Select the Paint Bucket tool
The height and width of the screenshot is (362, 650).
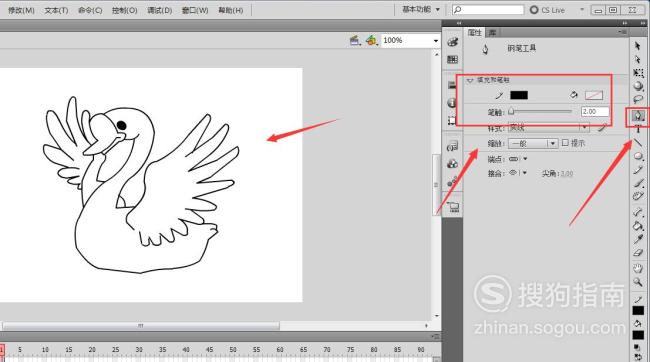click(x=638, y=226)
